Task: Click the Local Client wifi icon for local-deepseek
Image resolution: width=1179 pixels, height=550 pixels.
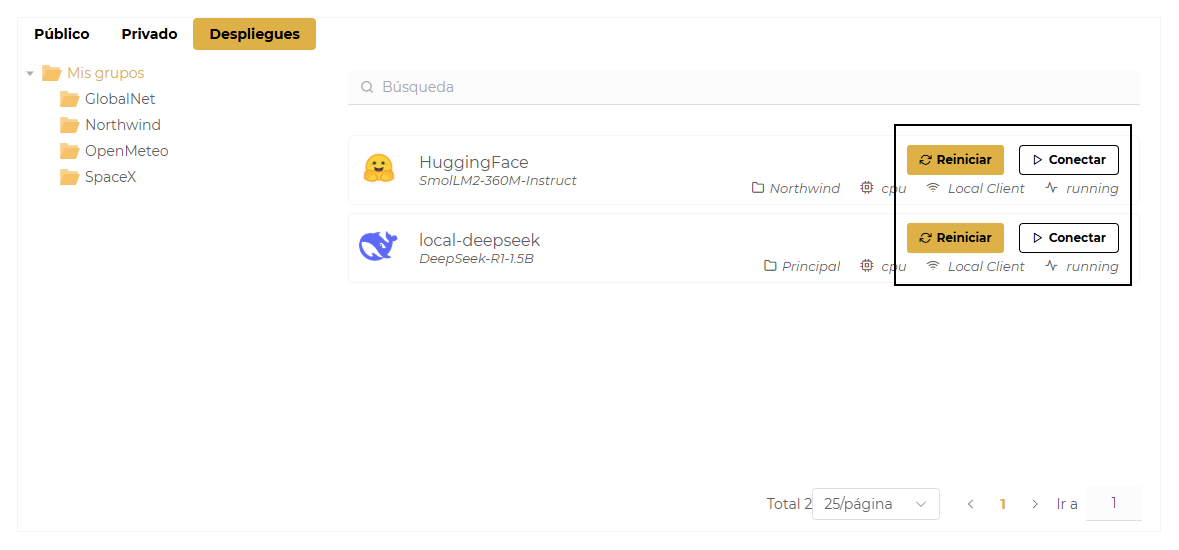Action: [933, 266]
